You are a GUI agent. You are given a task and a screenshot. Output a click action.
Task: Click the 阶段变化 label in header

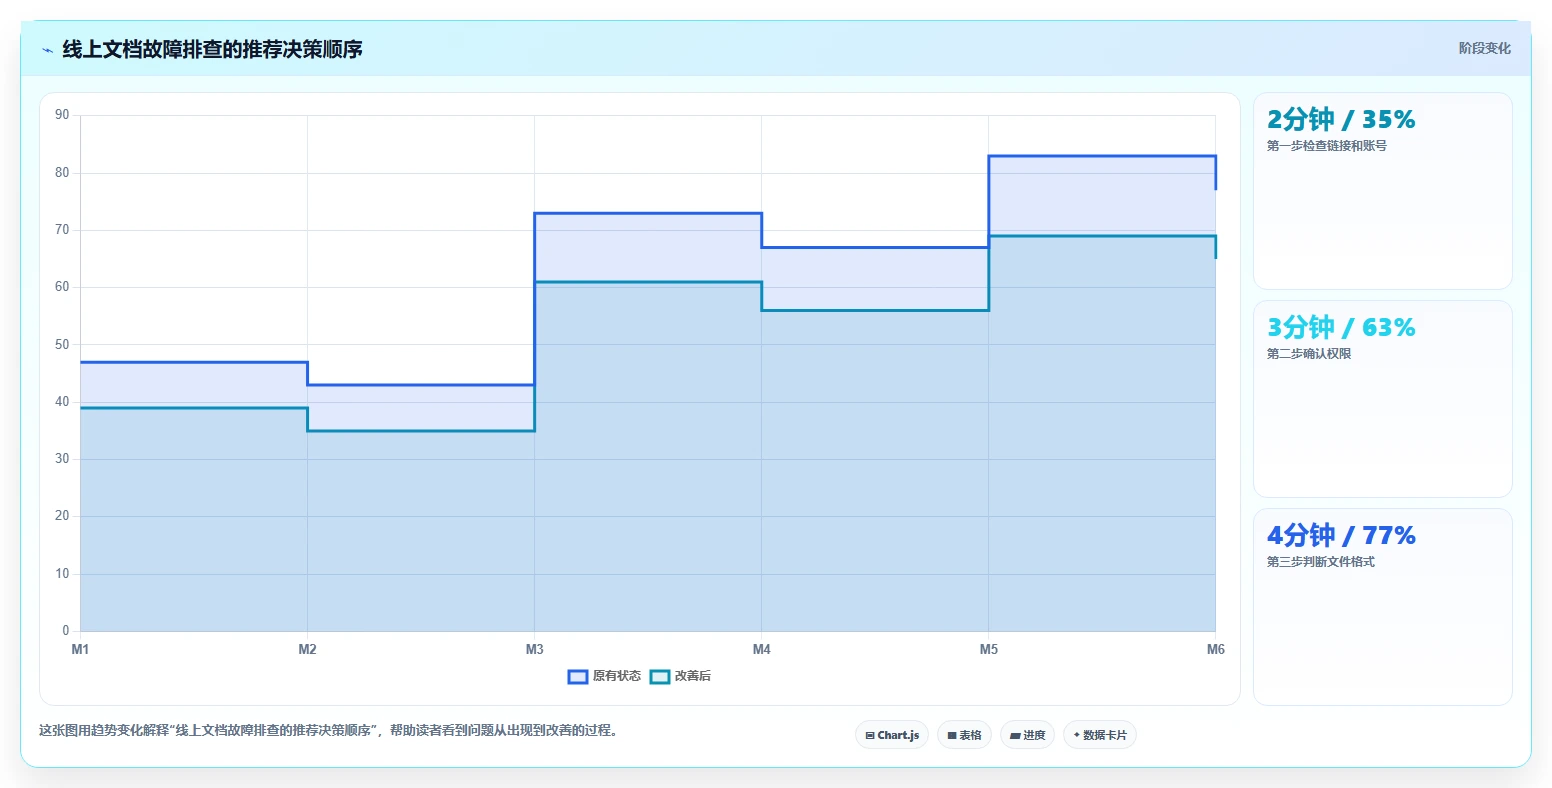coord(1485,48)
